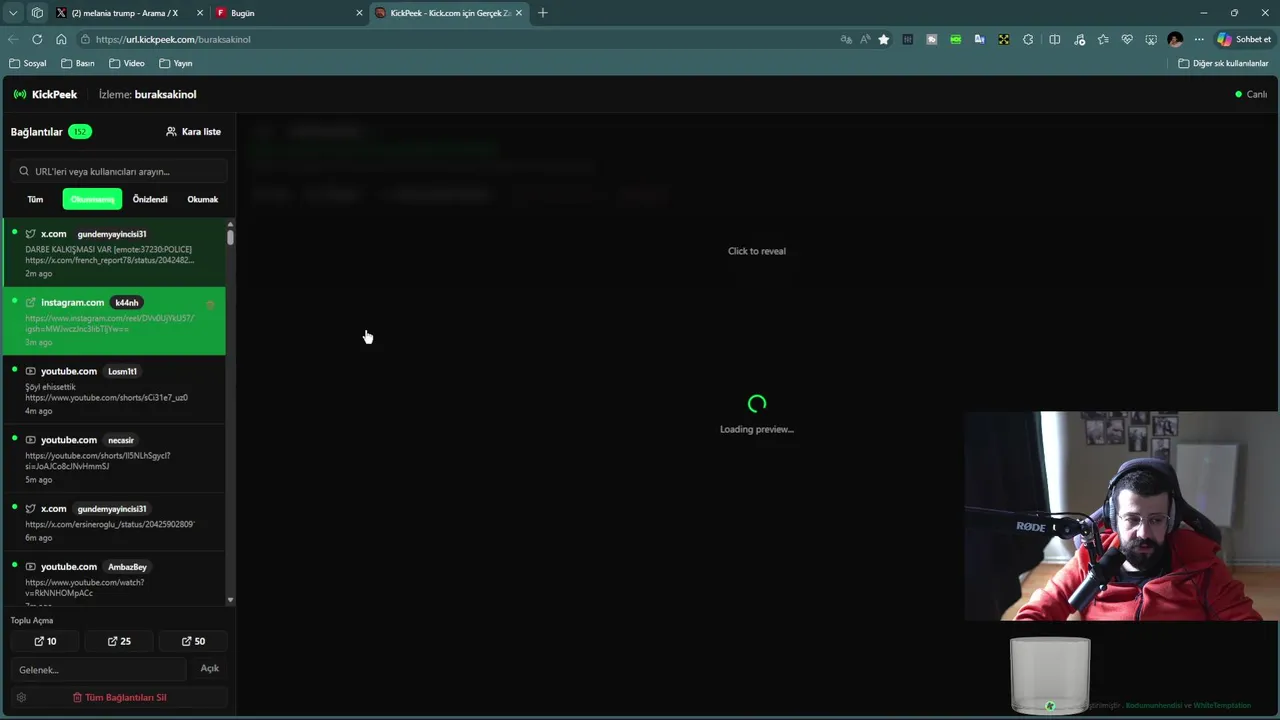
Task: Click the Twitter icon on ersineroglu status entry
Action: click(x=31, y=509)
